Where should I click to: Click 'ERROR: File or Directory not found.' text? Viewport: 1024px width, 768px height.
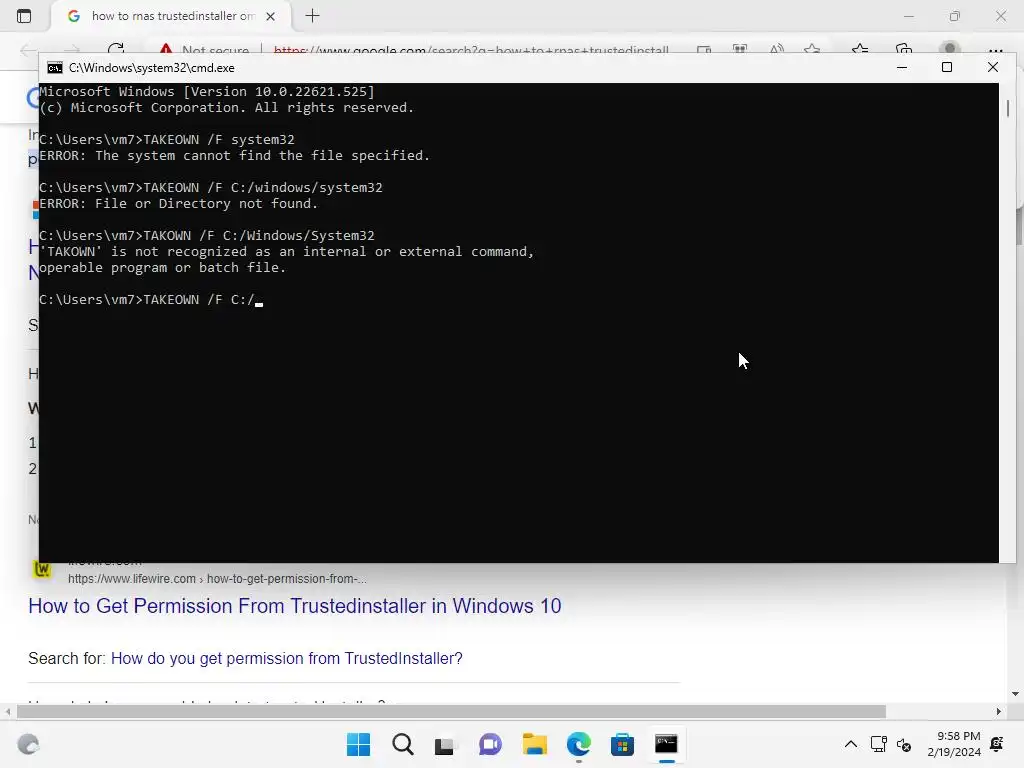[178, 204]
